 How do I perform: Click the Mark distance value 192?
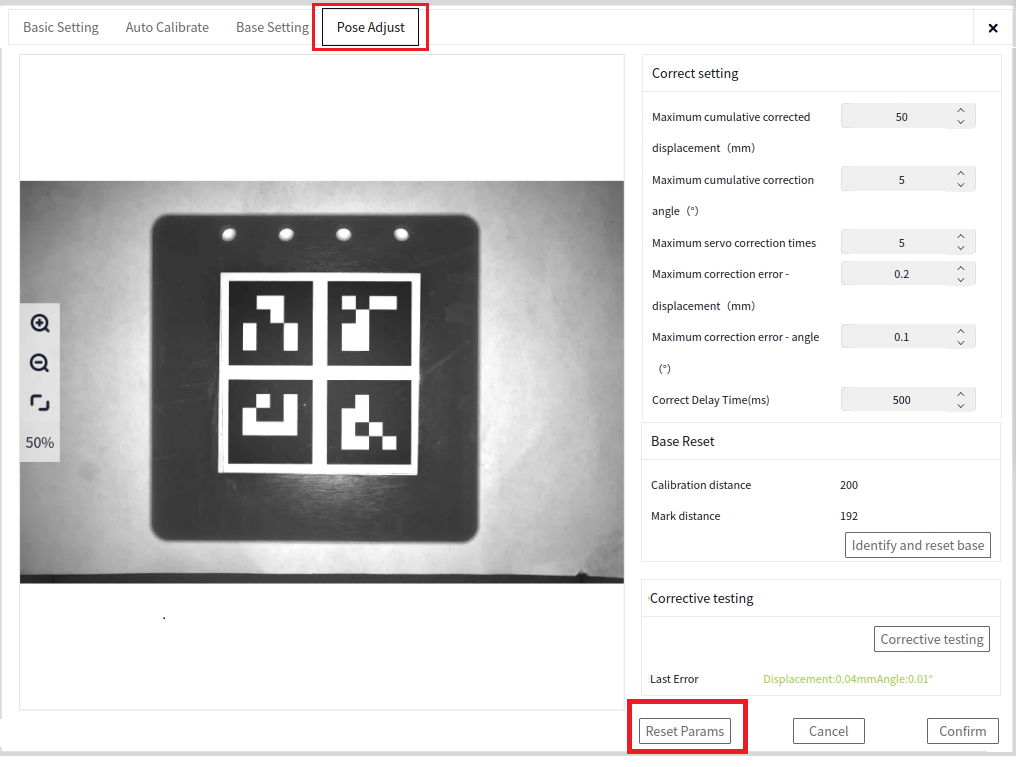[849, 516]
